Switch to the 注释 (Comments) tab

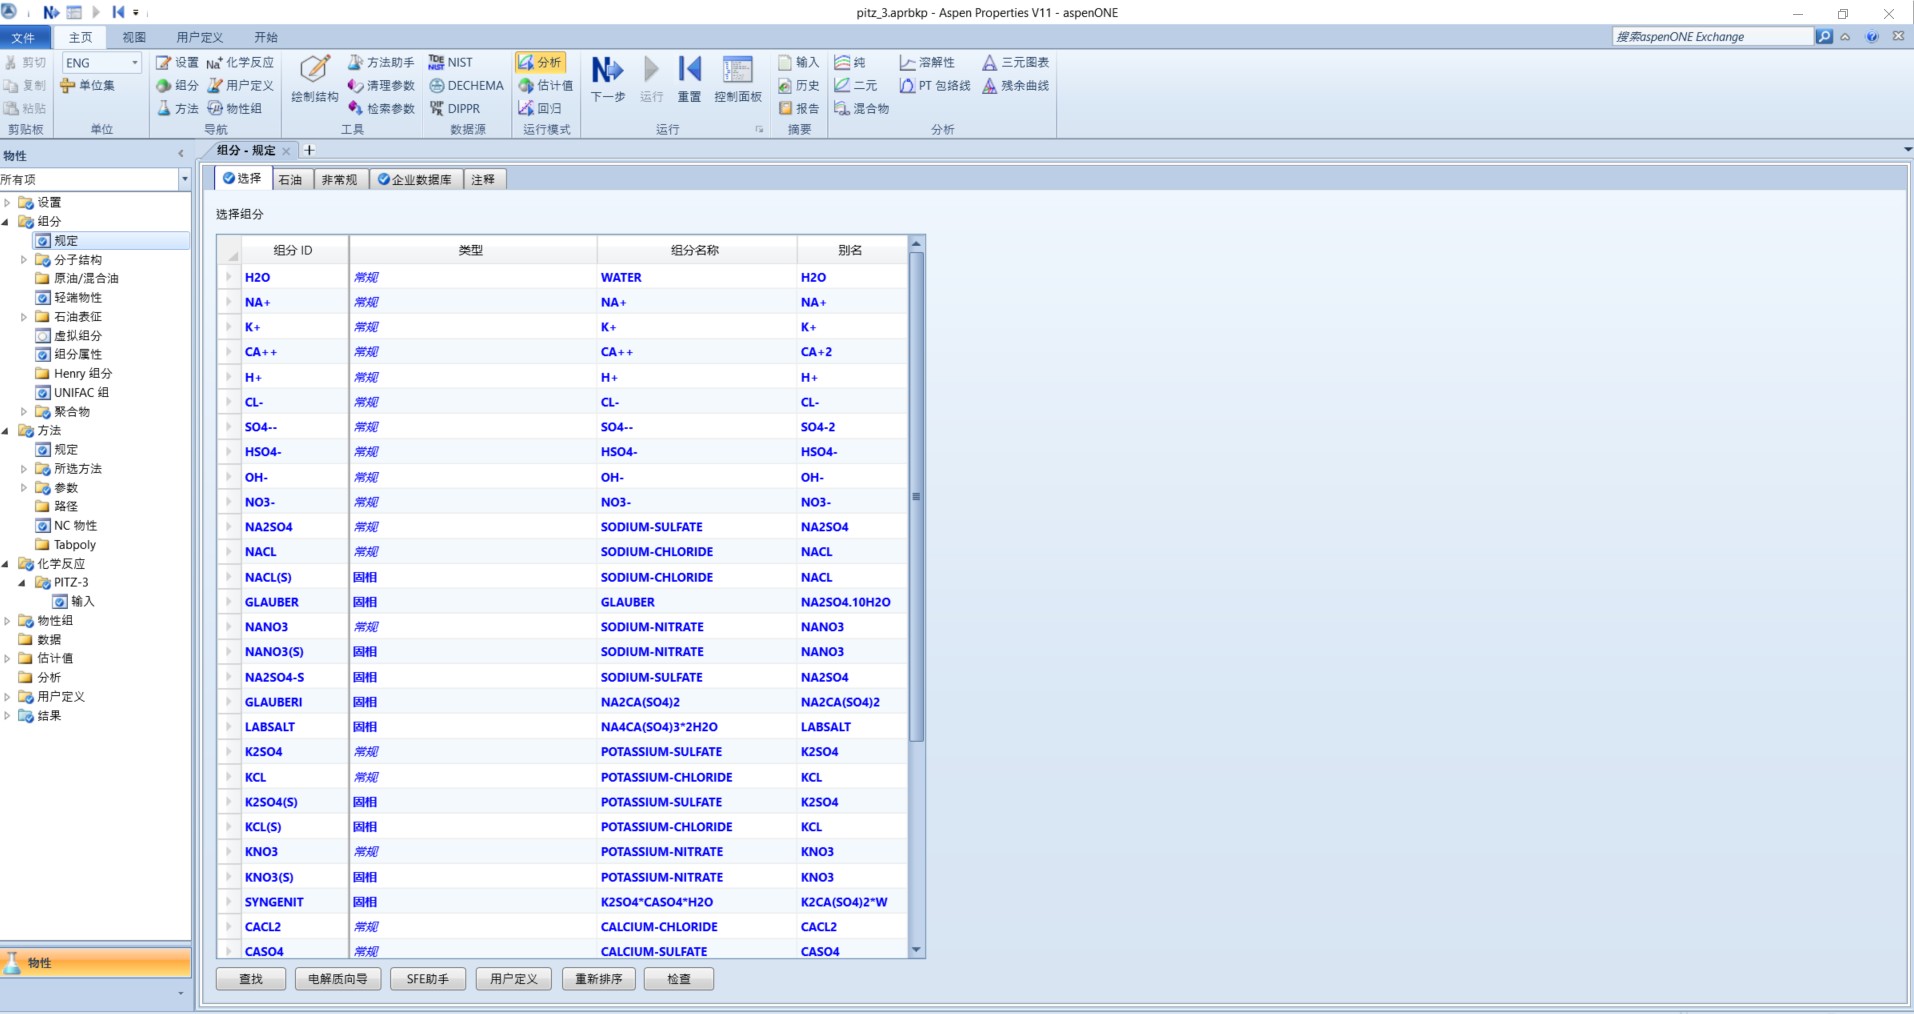click(484, 179)
